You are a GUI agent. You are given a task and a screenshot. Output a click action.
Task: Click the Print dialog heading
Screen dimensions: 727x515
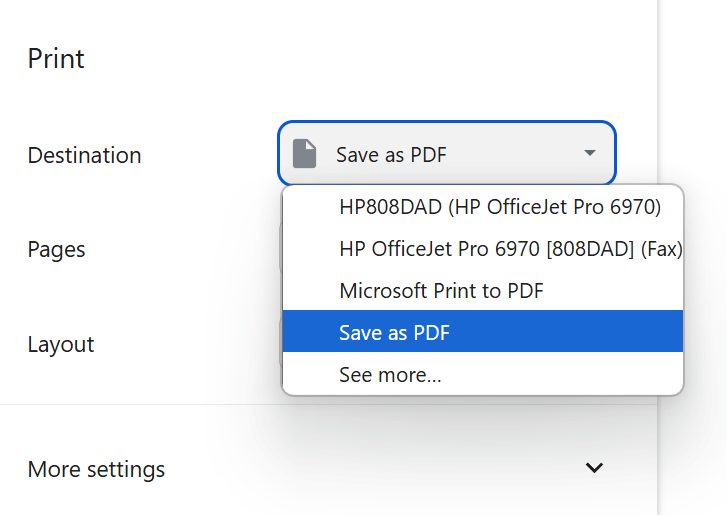pos(56,58)
